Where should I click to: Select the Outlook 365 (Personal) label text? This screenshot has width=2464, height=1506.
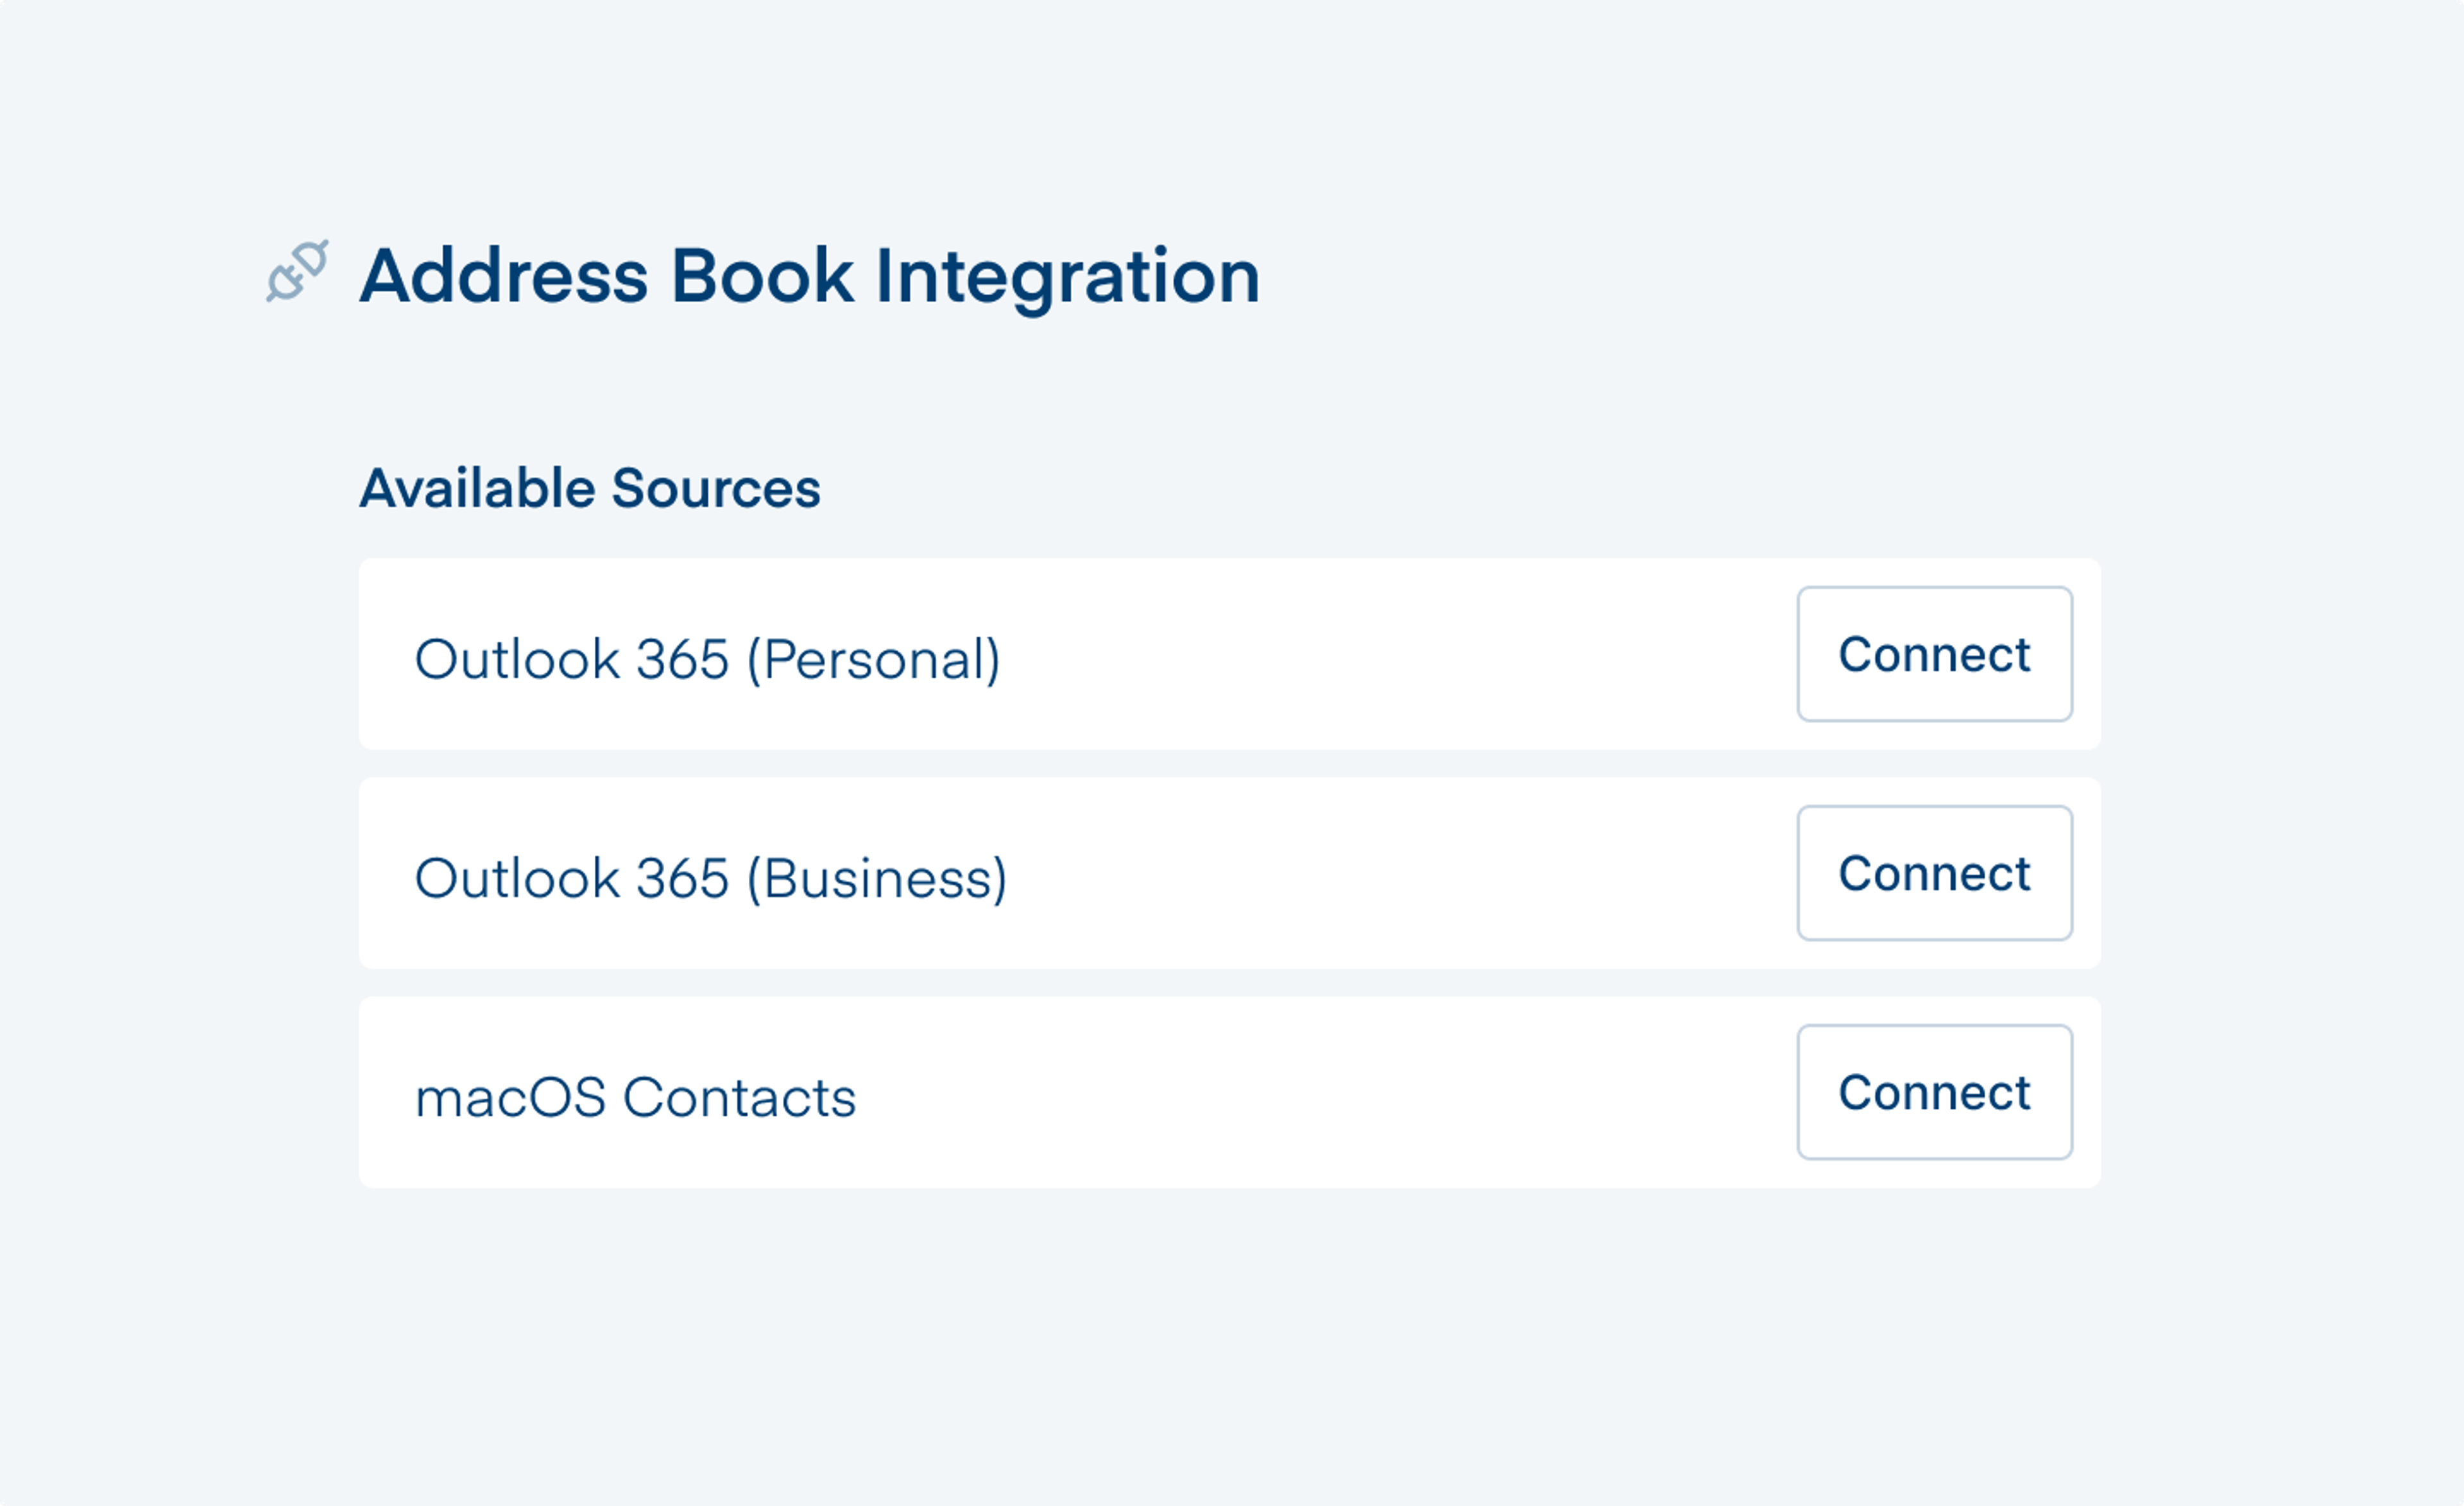coord(706,660)
